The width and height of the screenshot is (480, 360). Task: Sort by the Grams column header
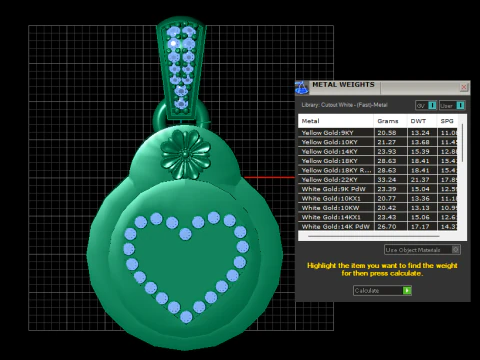pyautogui.click(x=390, y=121)
